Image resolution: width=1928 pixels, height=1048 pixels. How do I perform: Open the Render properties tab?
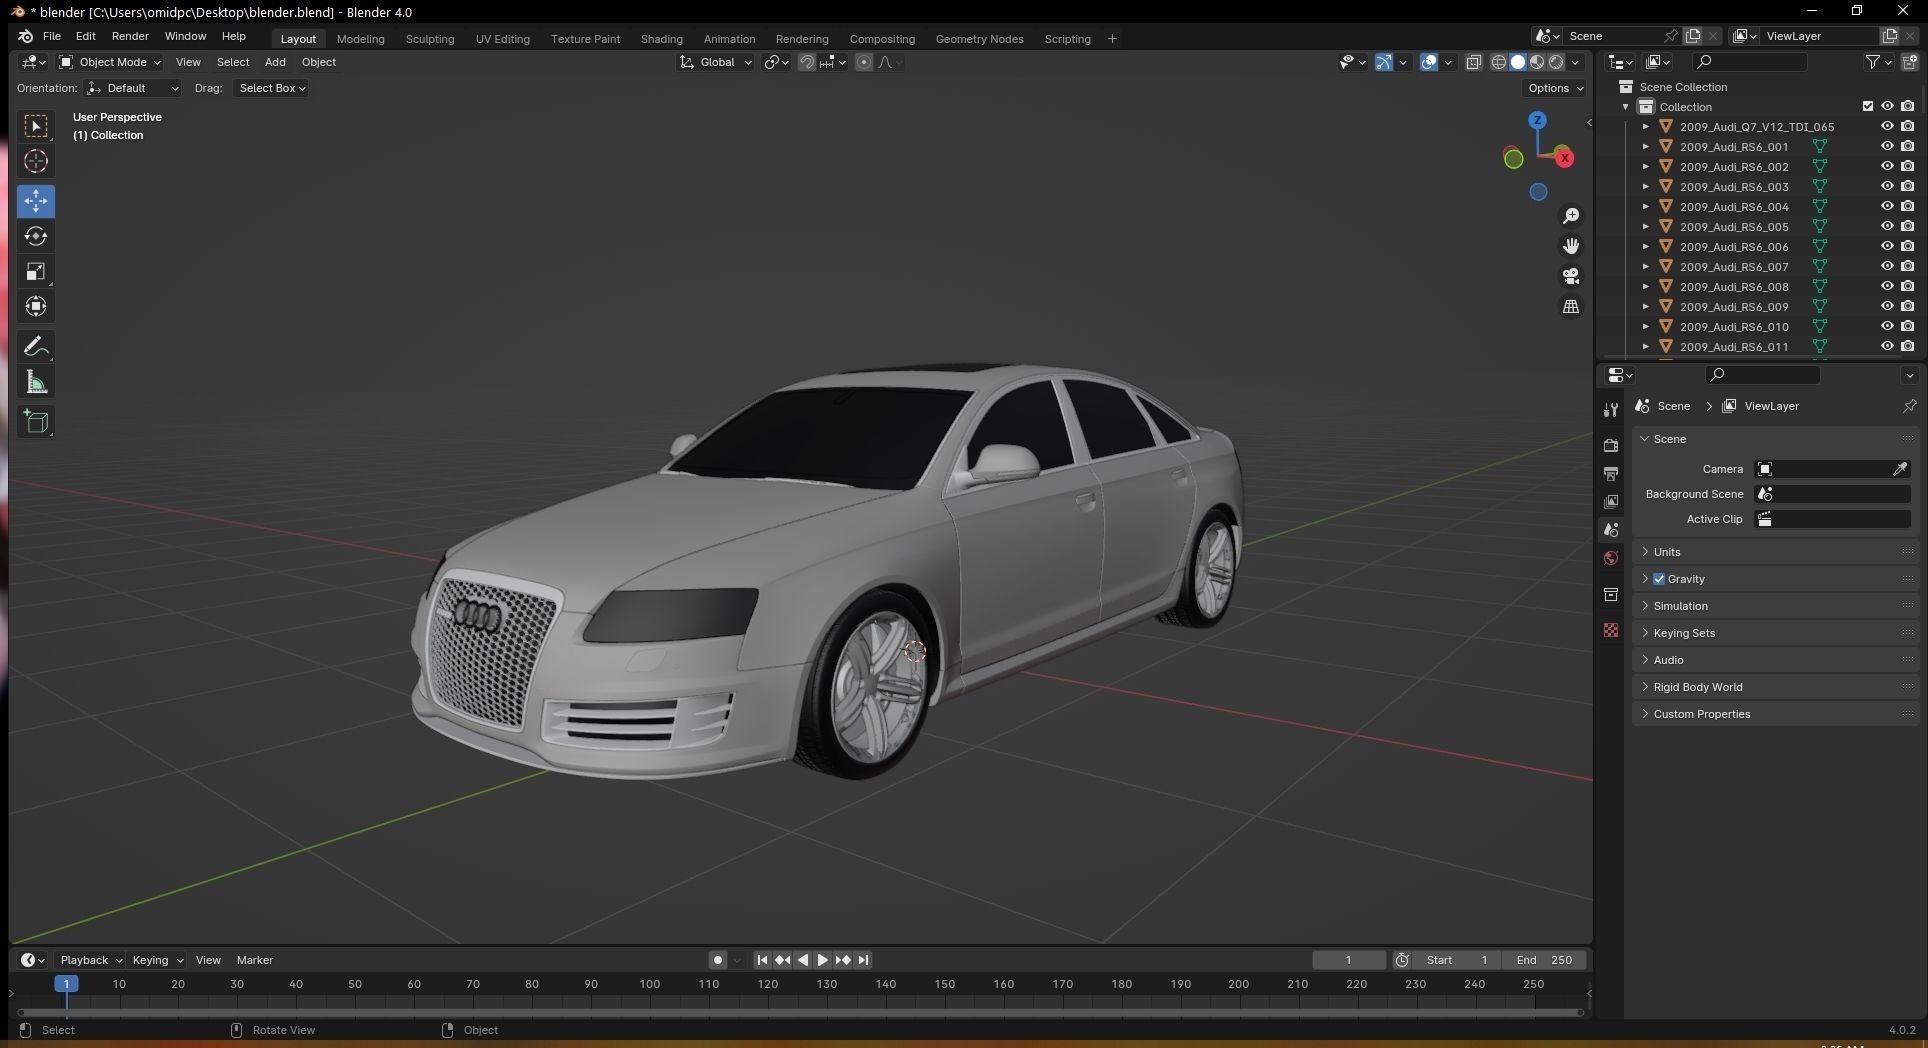point(1611,445)
